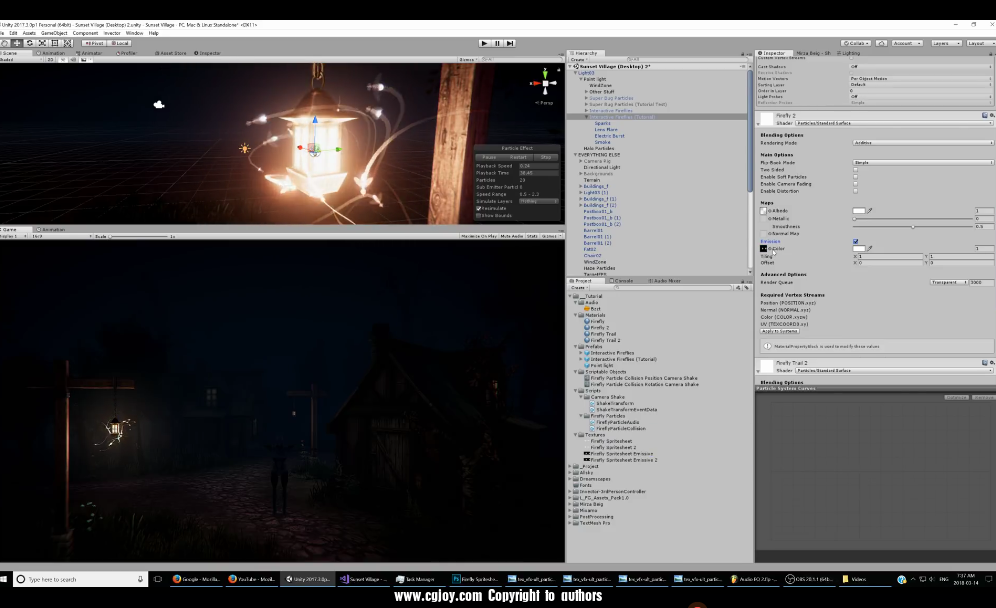
Task: Open the GameObject menu
Action: coord(54,33)
